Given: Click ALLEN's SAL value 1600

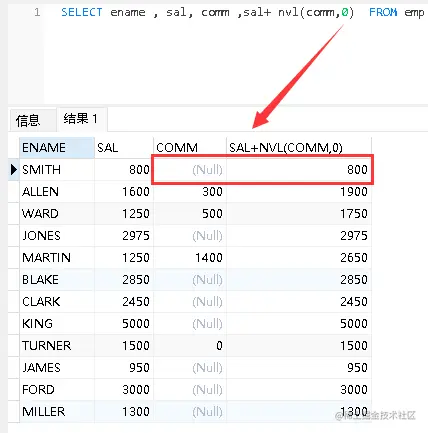Looking at the screenshot, I should pyautogui.click(x=136, y=192).
